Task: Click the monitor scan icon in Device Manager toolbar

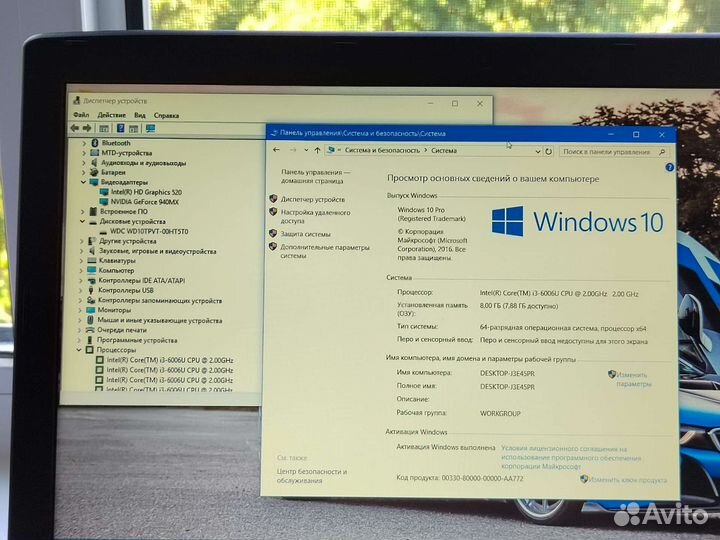Action: click(x=149, y=128)
